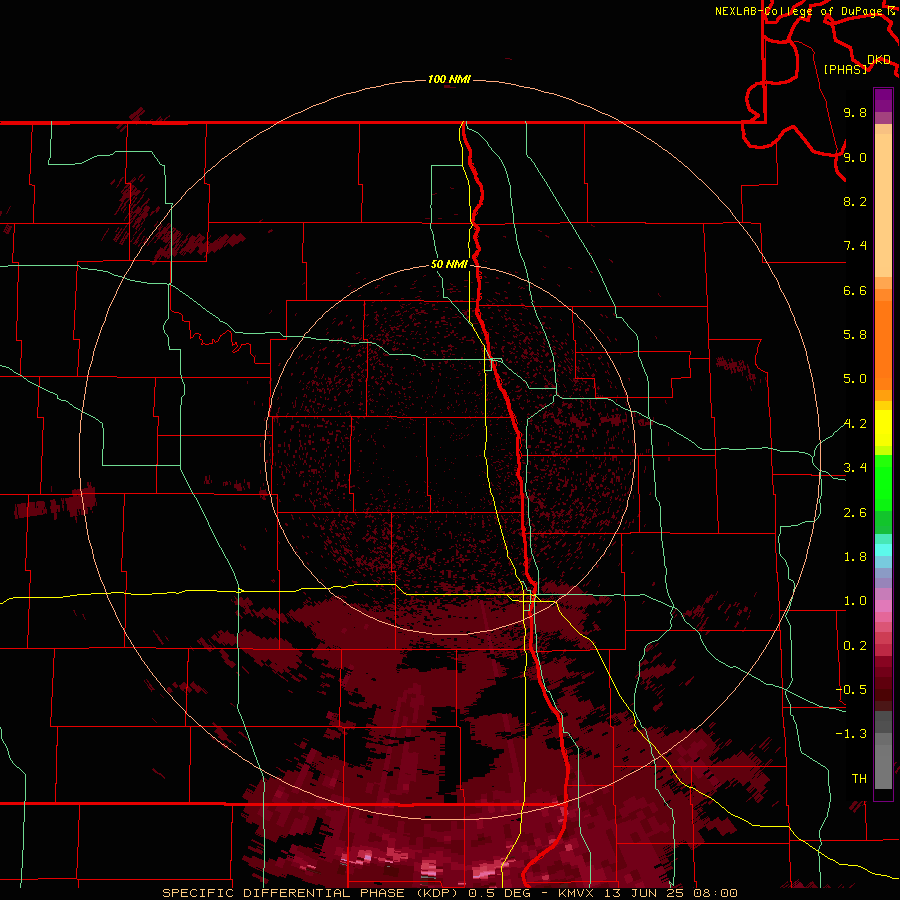Click the 9.8 value on color scale
This screenshot has width=900, height=900.
coord(855,112)
